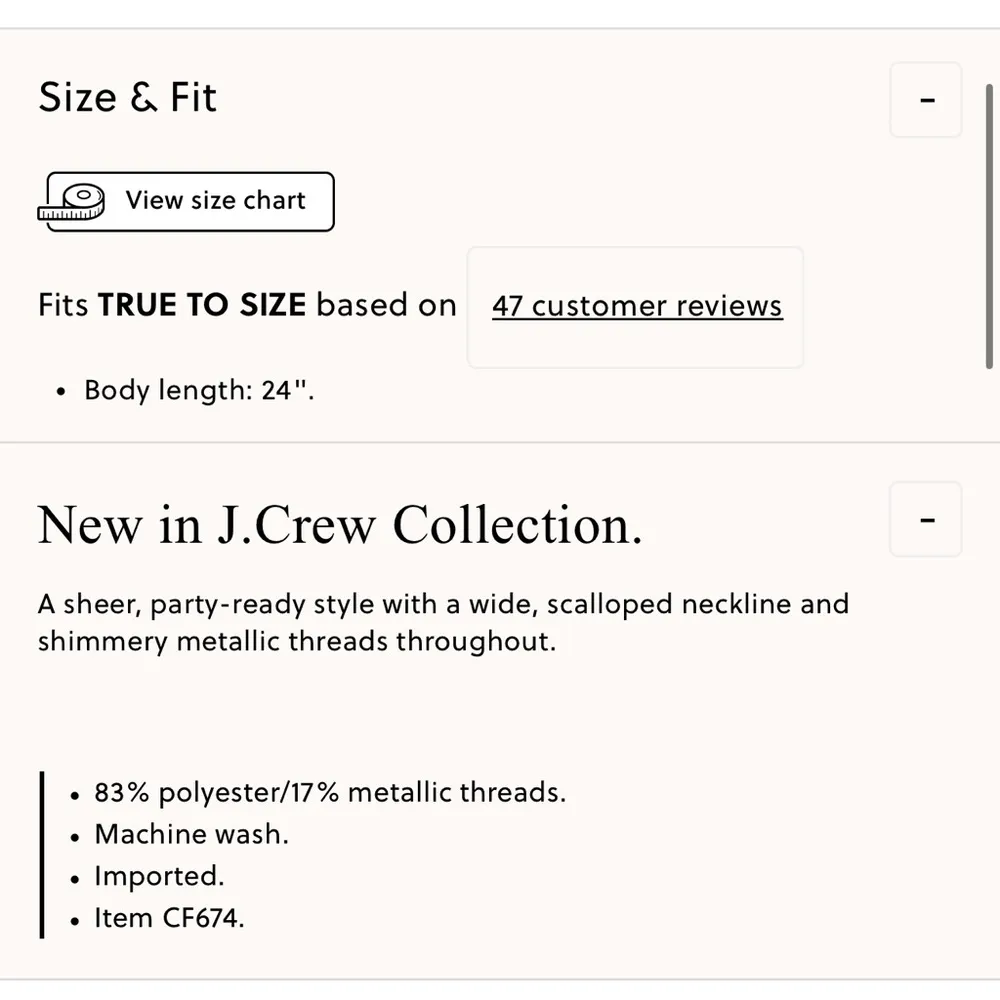Viewport: 1000px width, 1000px height.
Task: Click the horizontal scrollbar at the bottom
Action: pyautogui.click(x=500, y=993)
